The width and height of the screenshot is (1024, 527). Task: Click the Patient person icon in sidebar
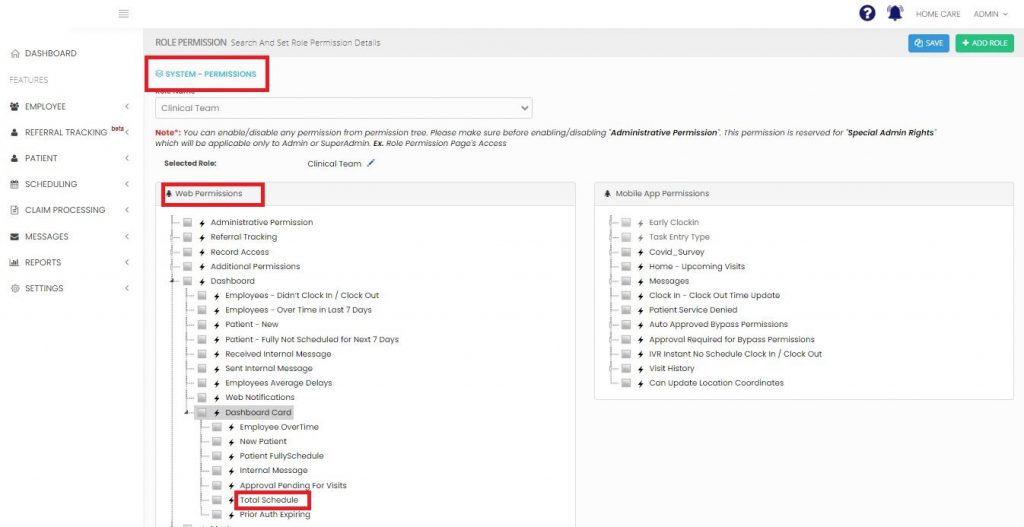[x=15, y=158]
